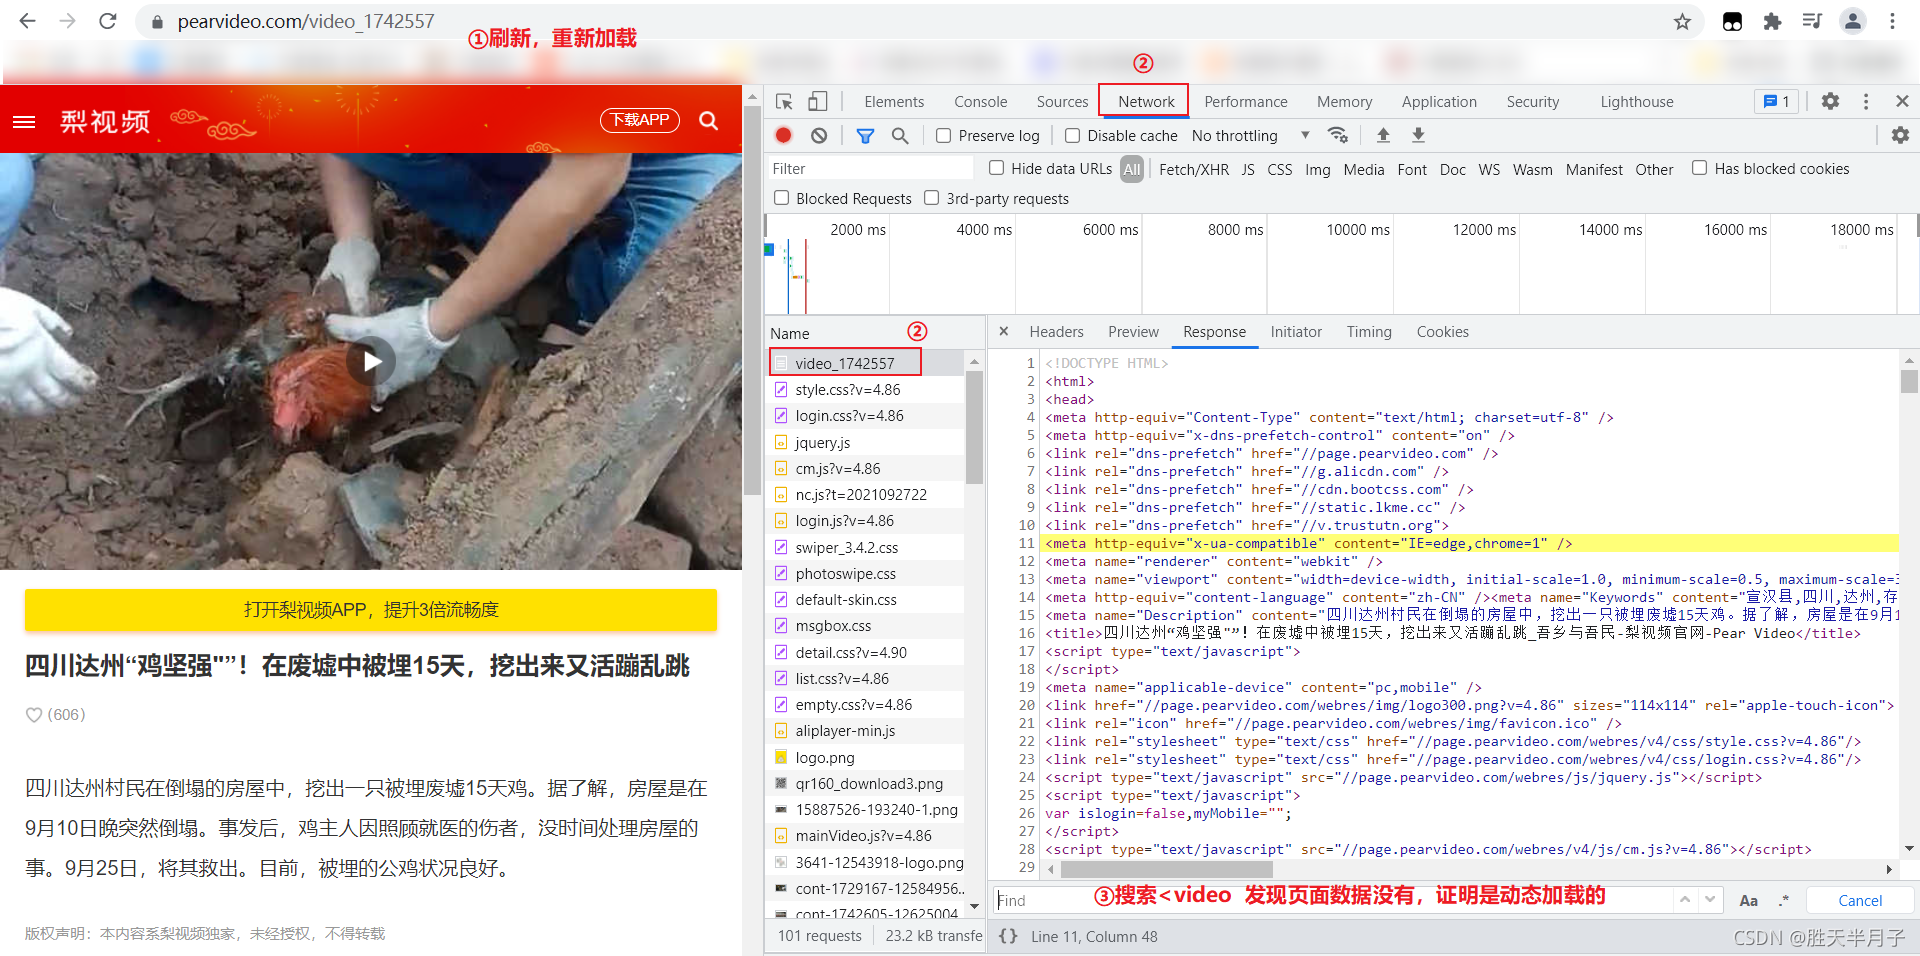Import a HAR file with upload arrow

click(1383, 135)
